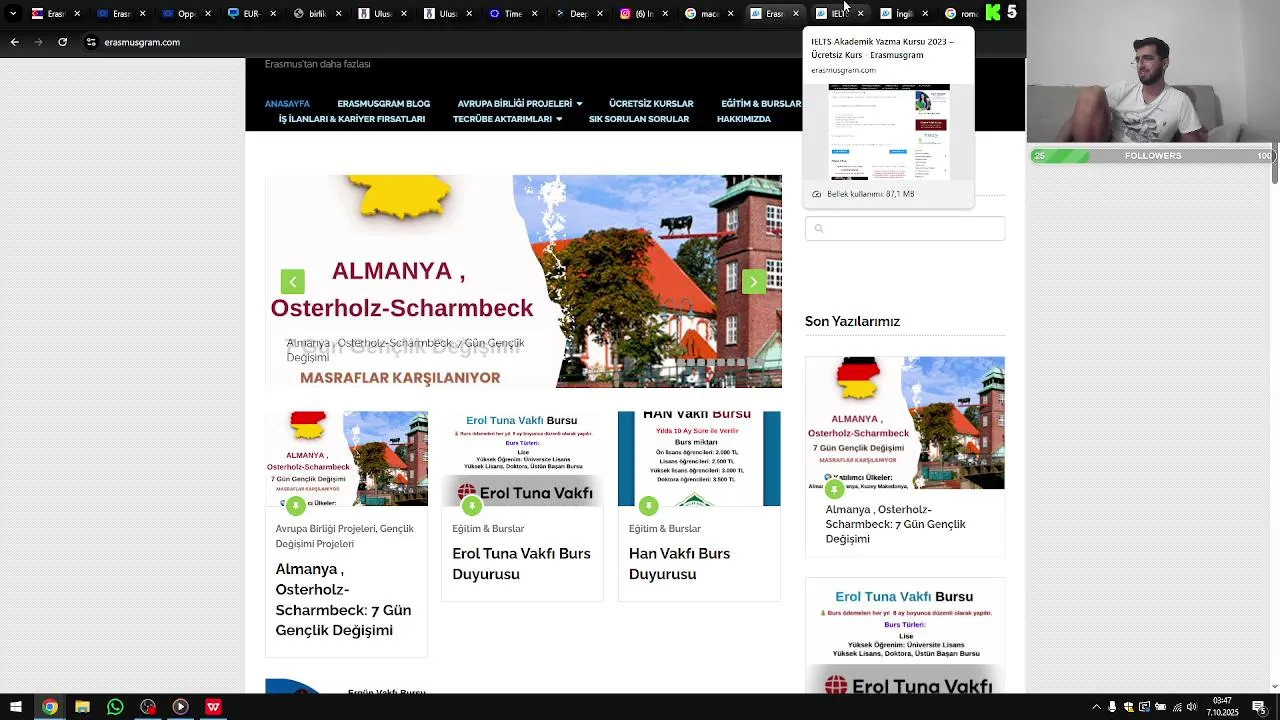Screen dimensions: 1280x720
Task: Show next slide in the carousel
Action: click(754, 282)
